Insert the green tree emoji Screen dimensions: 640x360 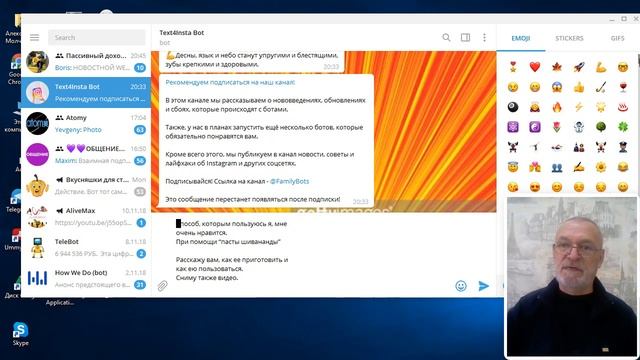601,127
